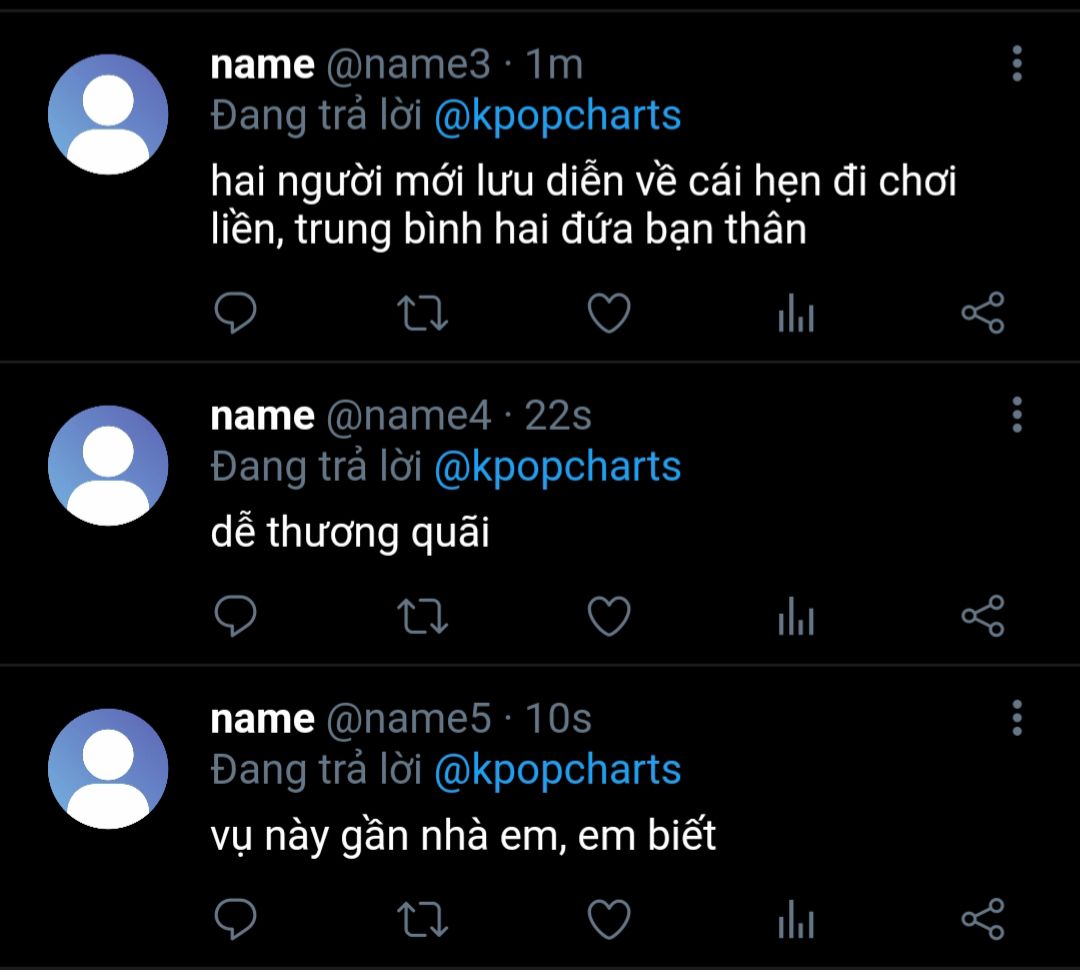Reply to the @name4 tweet
The height and width of the screenshot is (970, 1080).
click(236, 616)
